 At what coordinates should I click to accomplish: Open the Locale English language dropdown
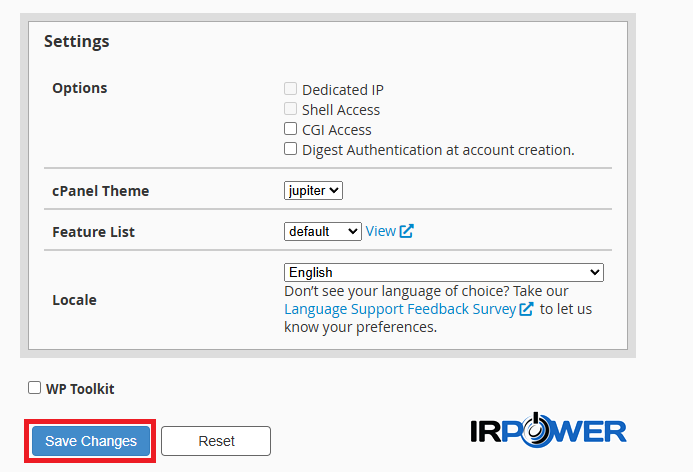443,272
